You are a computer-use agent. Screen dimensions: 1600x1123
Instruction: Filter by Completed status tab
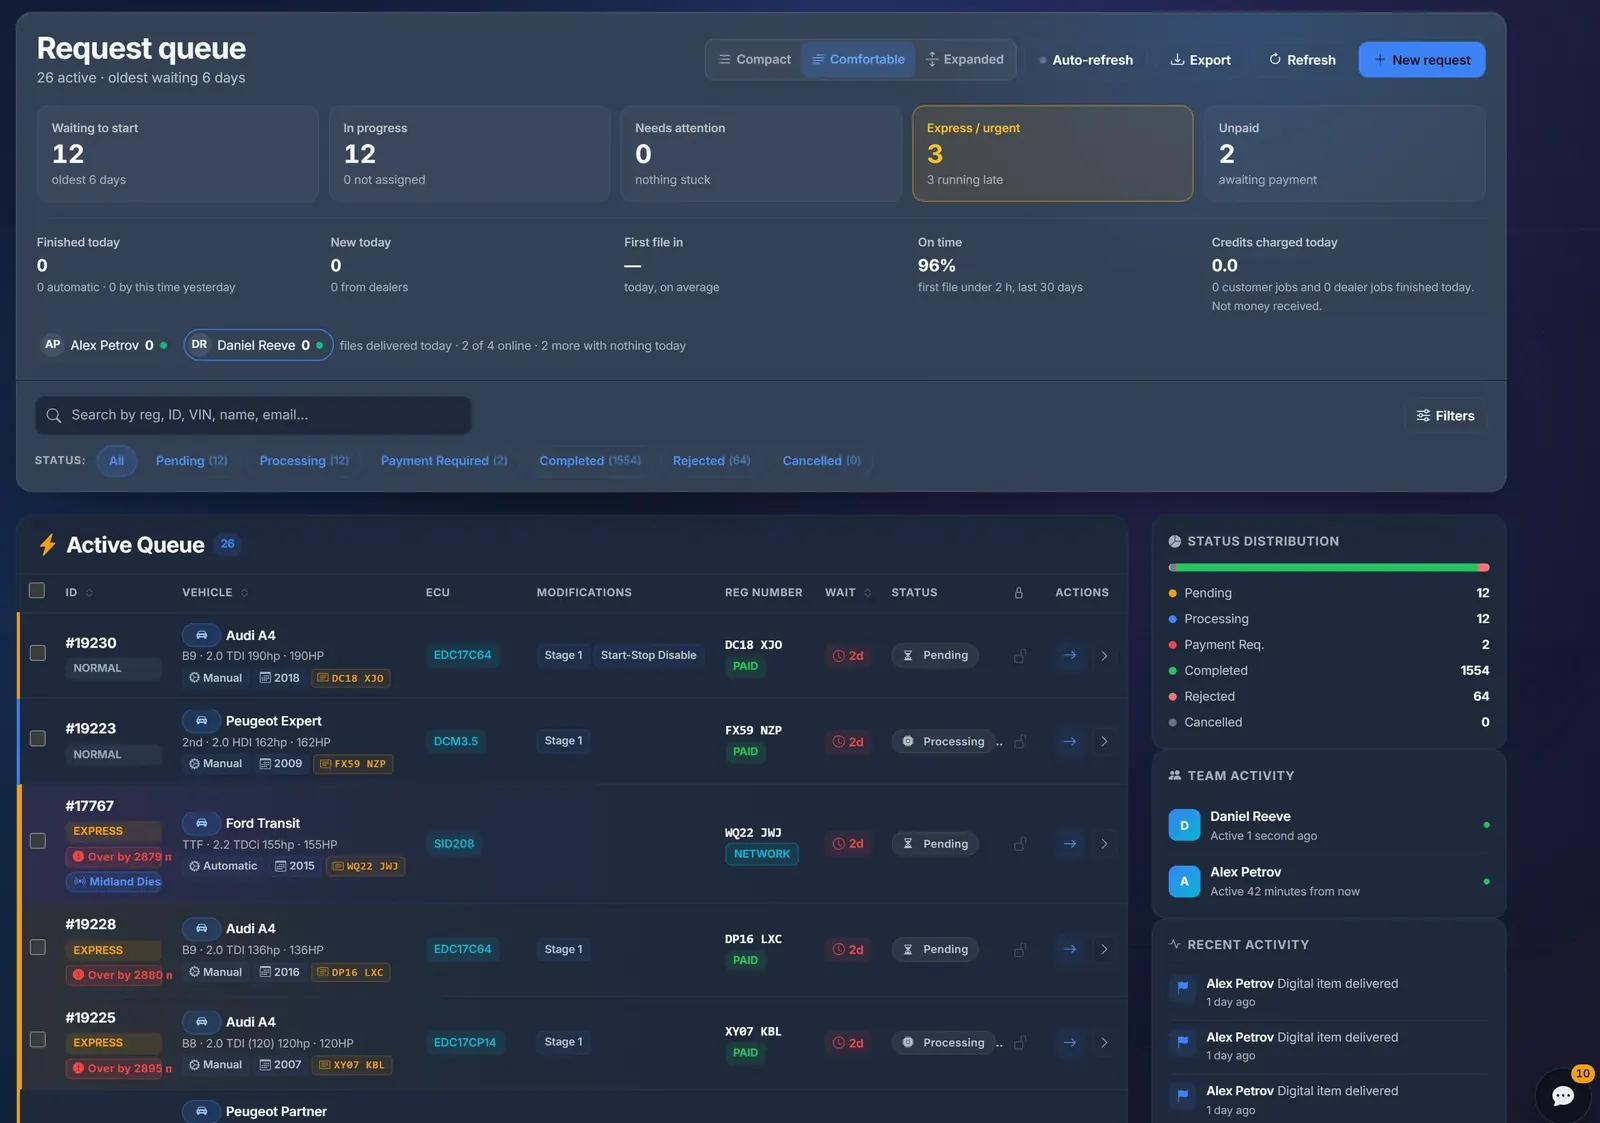coord(590,461)
